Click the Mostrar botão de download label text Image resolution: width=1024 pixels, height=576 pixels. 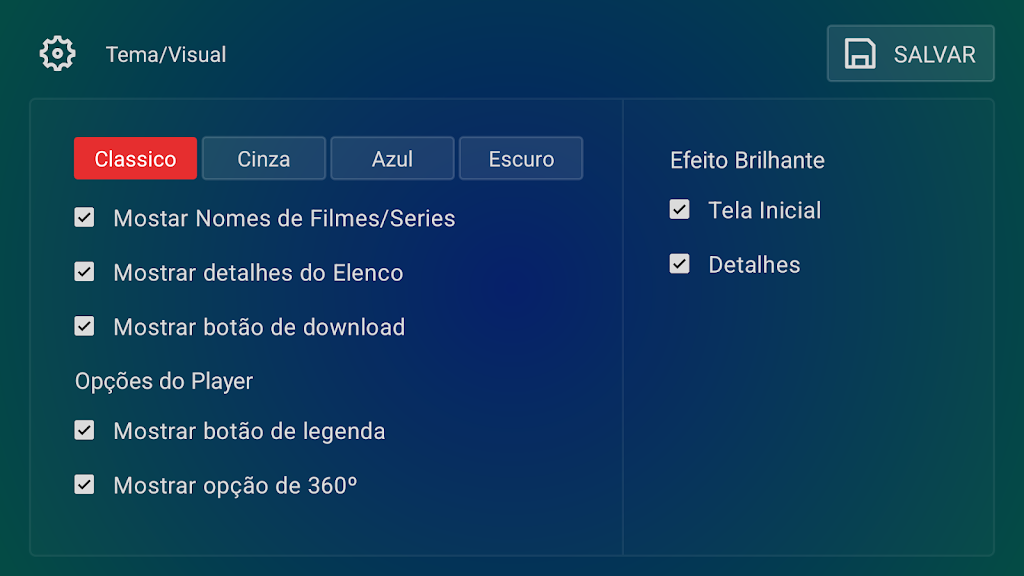click(x=259, y=327)
